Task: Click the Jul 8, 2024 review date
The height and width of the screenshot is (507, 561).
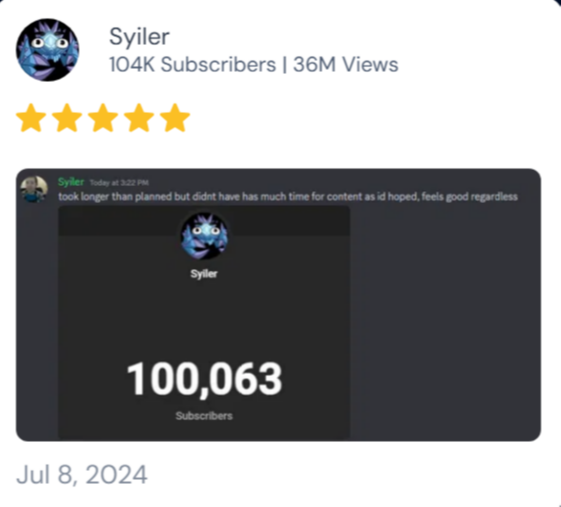Action: coord(82,475)
